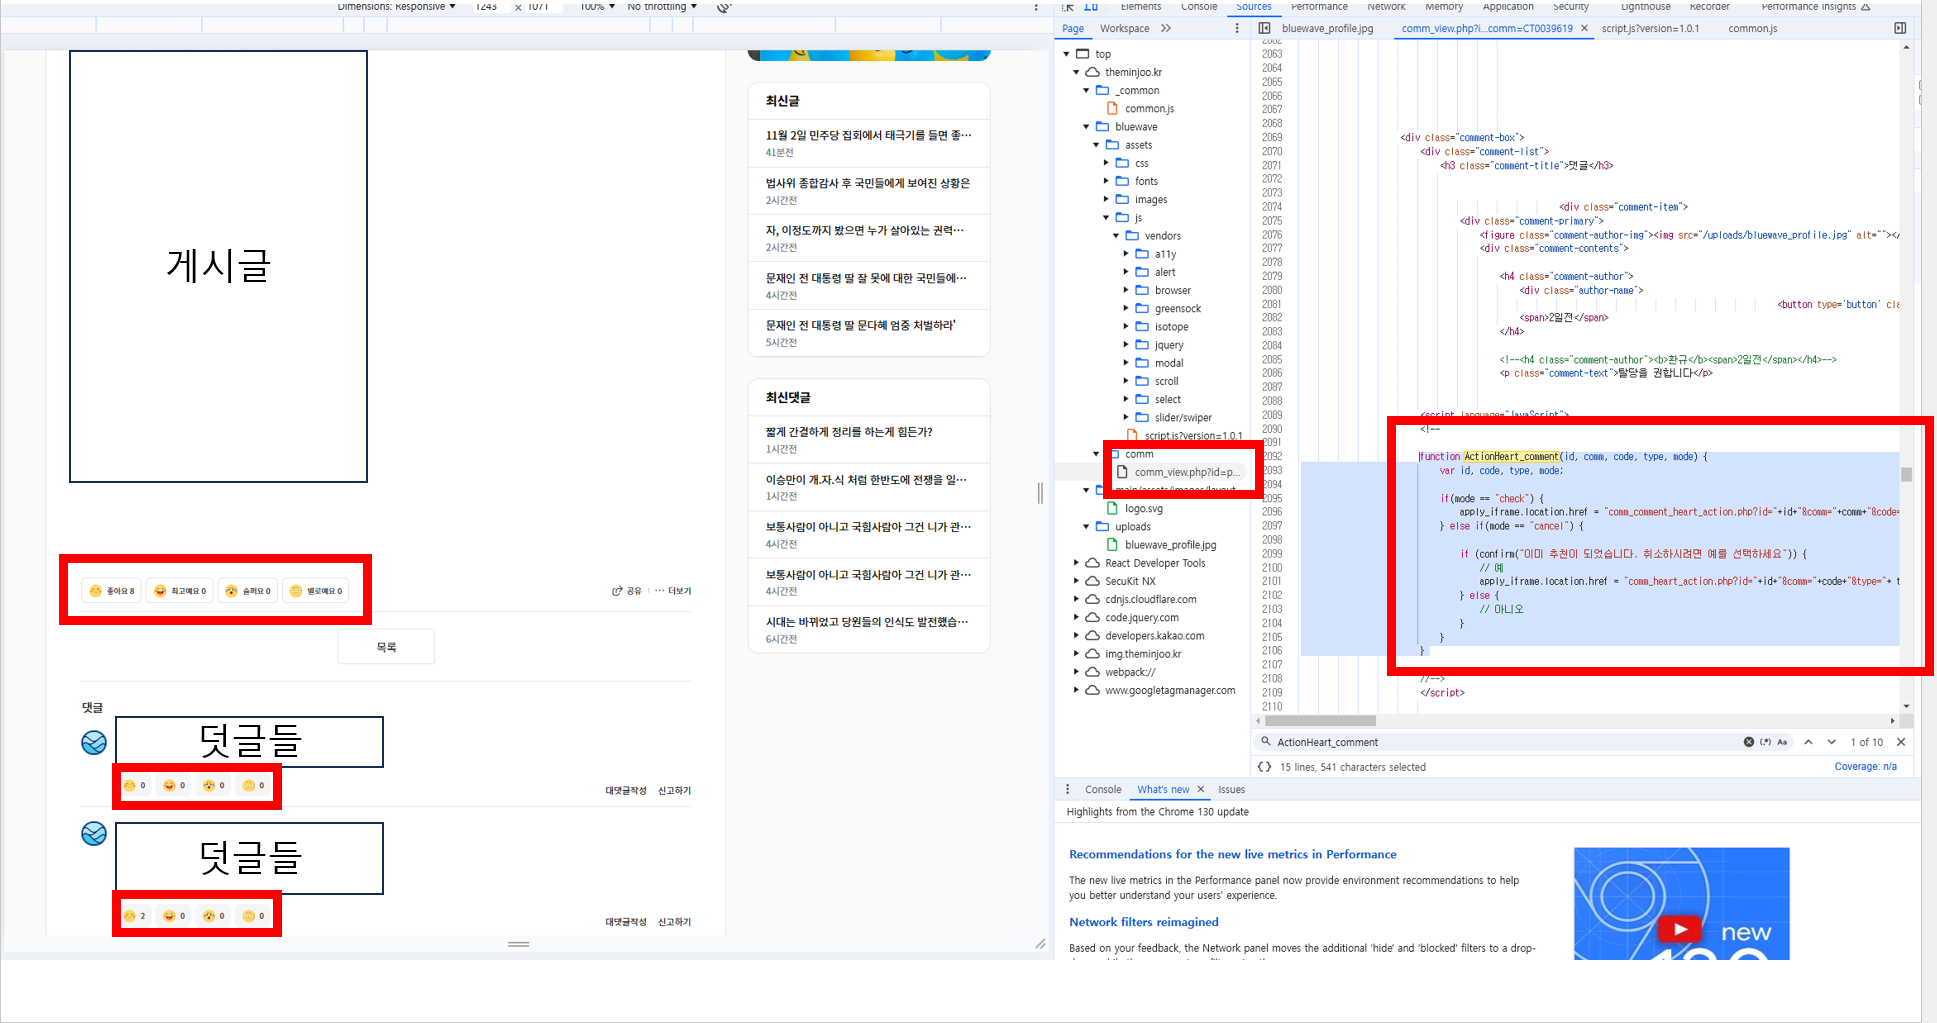This screenshot has width=1937, height=1023.
Task: Select logo.svg in the file tree
Action: 1143,509
